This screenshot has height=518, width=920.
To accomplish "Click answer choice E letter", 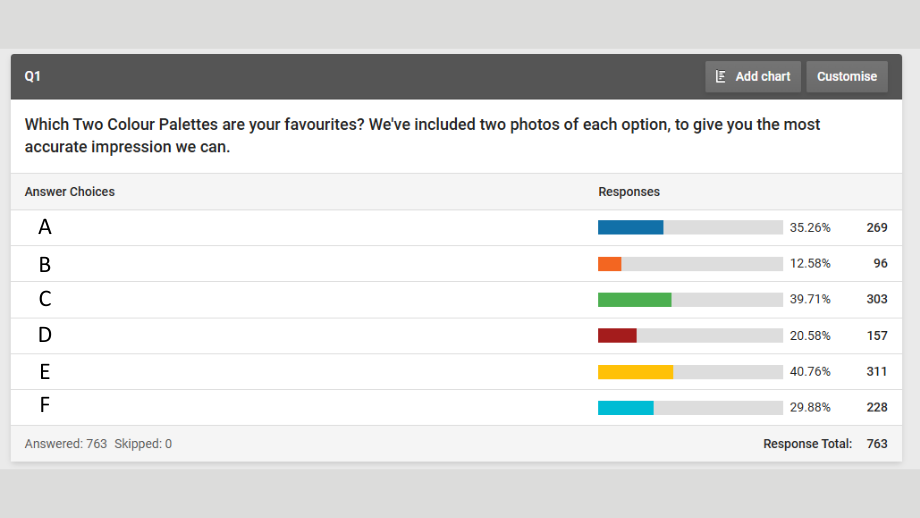I will [x=45, y=372].
